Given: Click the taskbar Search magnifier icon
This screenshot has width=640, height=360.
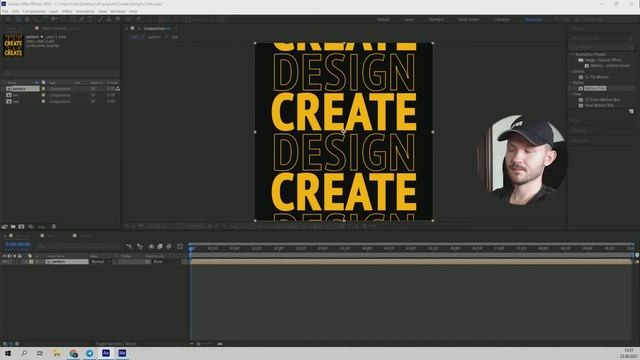Looking at the screenshot, I should [x=24, y=353].
